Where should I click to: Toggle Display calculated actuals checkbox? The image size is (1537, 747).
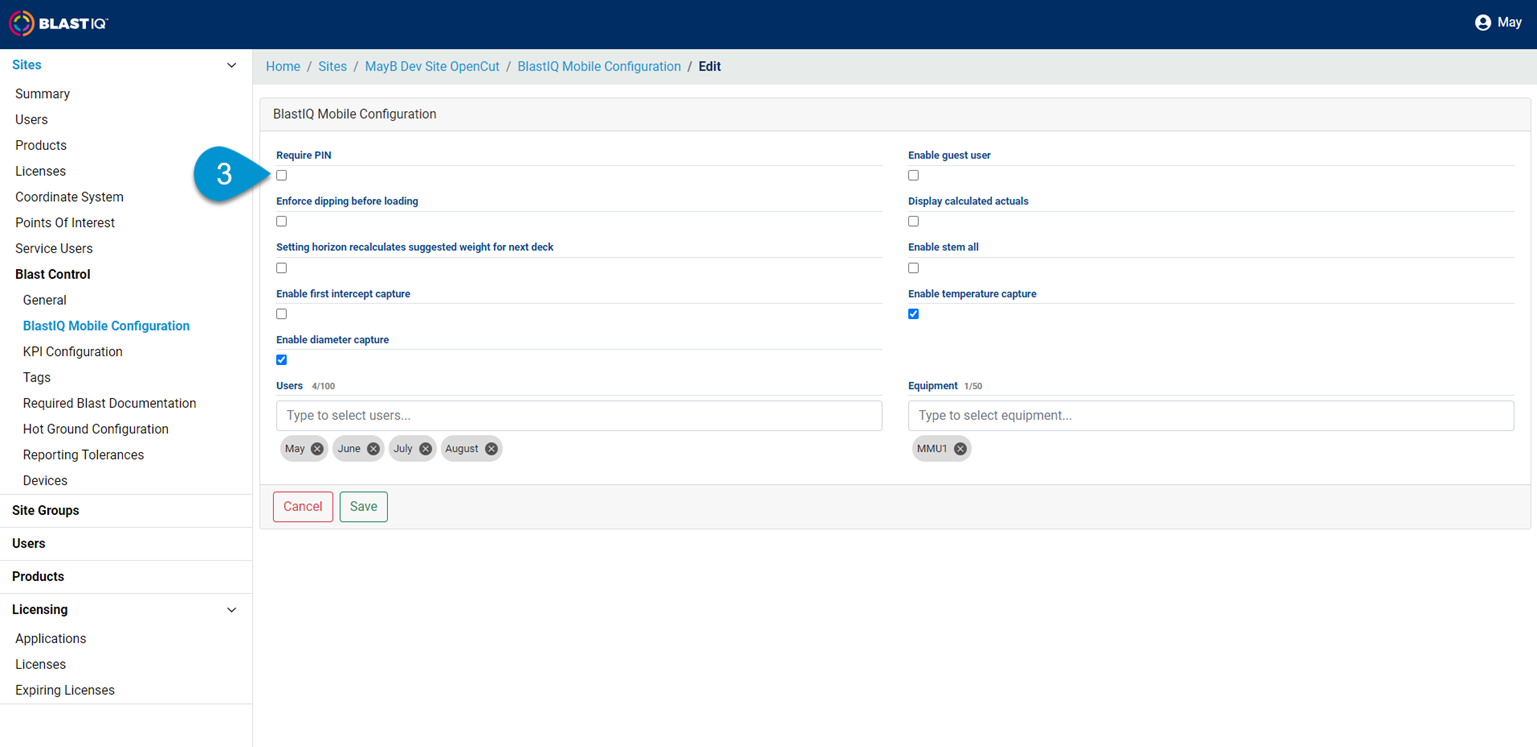[913, 221]
